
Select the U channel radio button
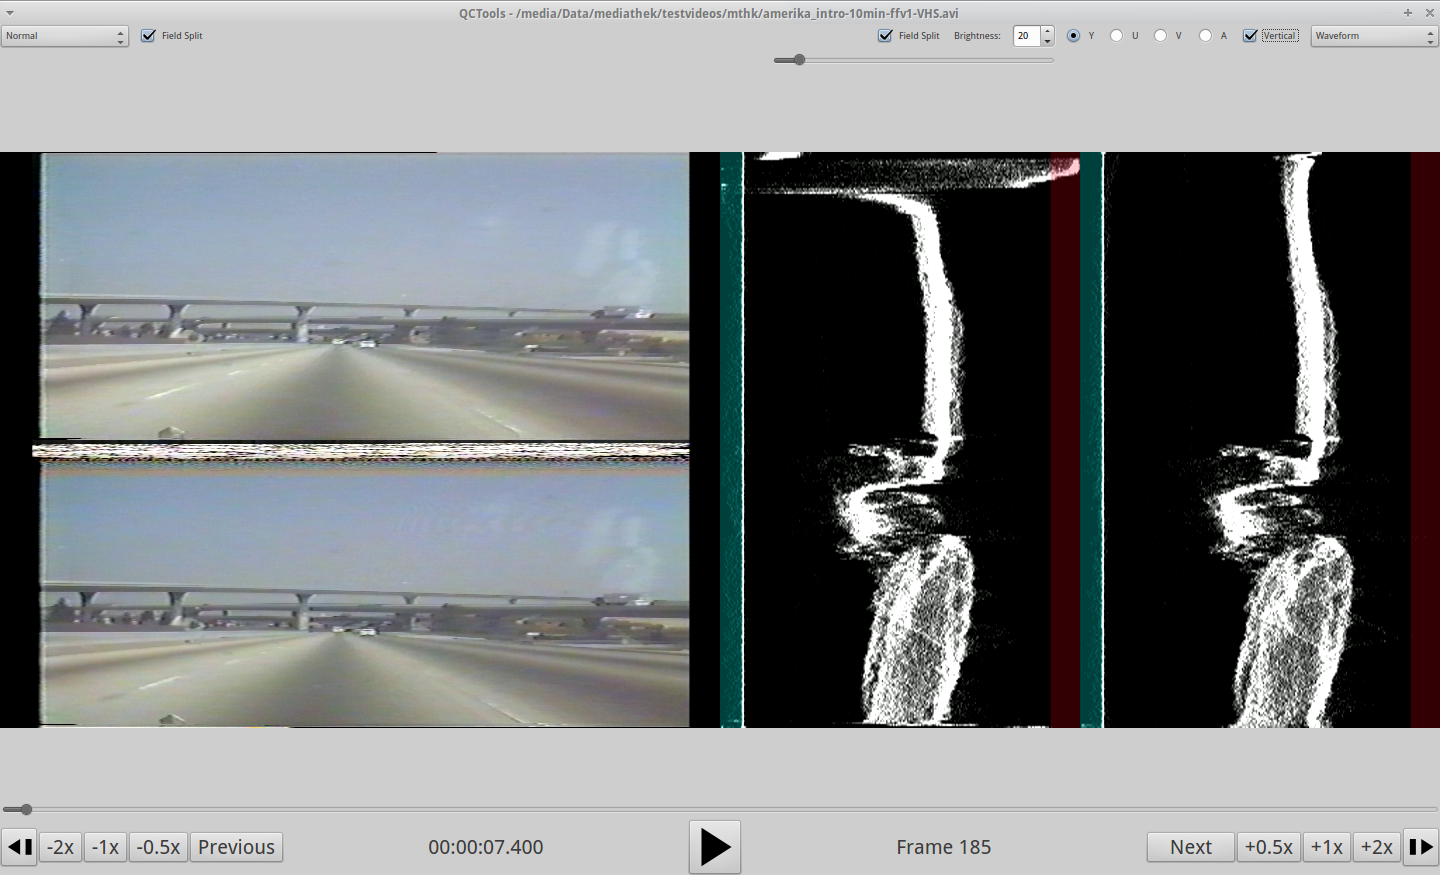[x=1116, y=36]
